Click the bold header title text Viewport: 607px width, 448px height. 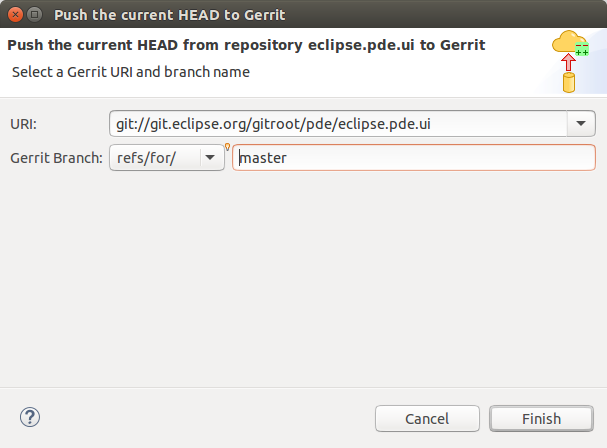pos(246,45)
